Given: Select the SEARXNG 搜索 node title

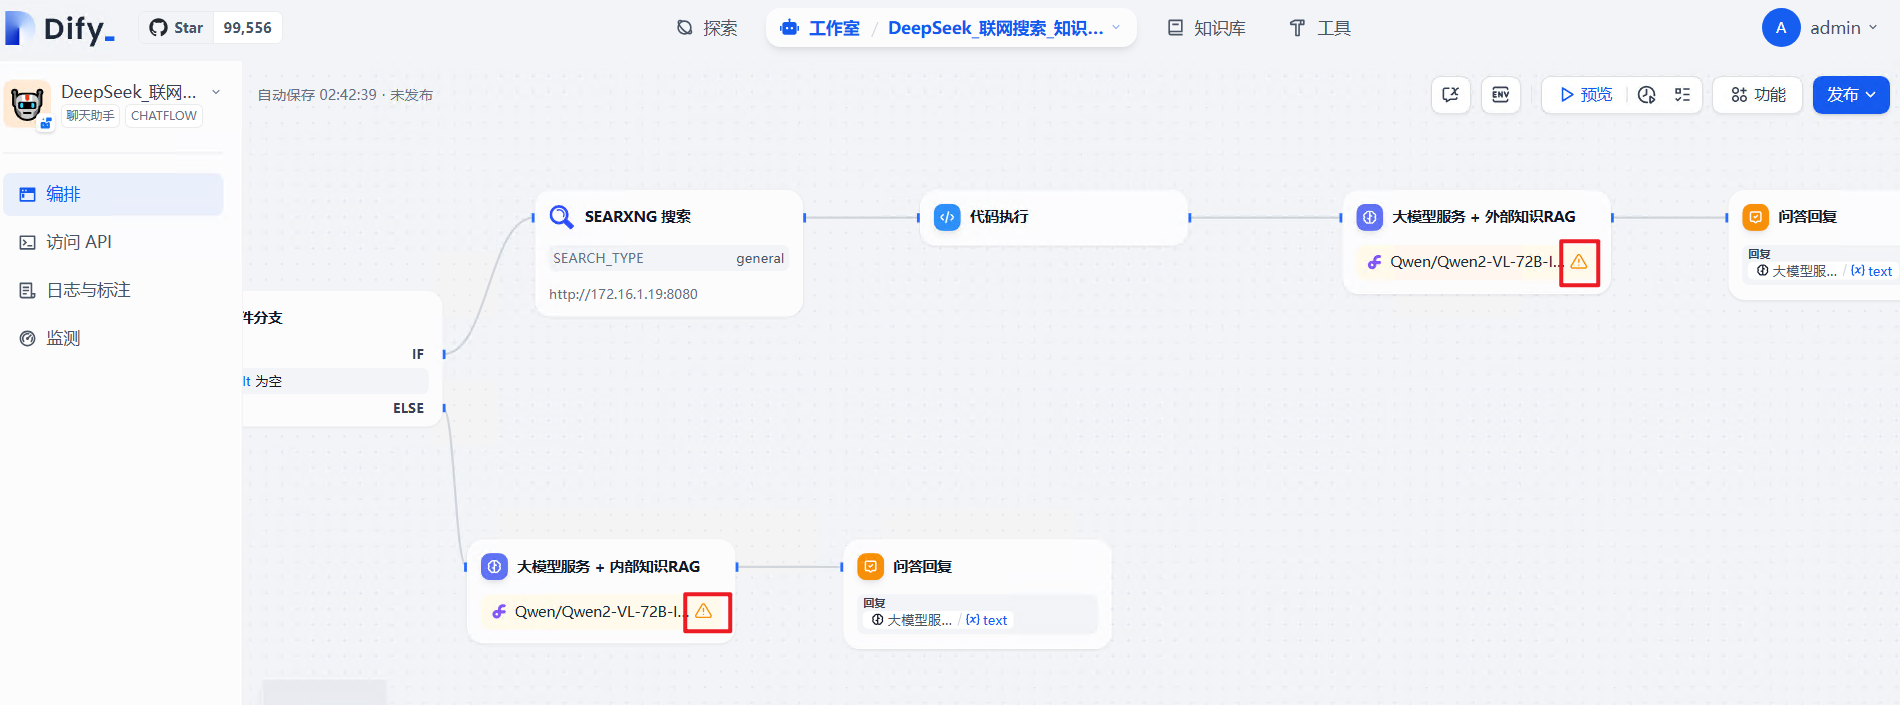Looking at the screenshot, I should tap(638, 217).
